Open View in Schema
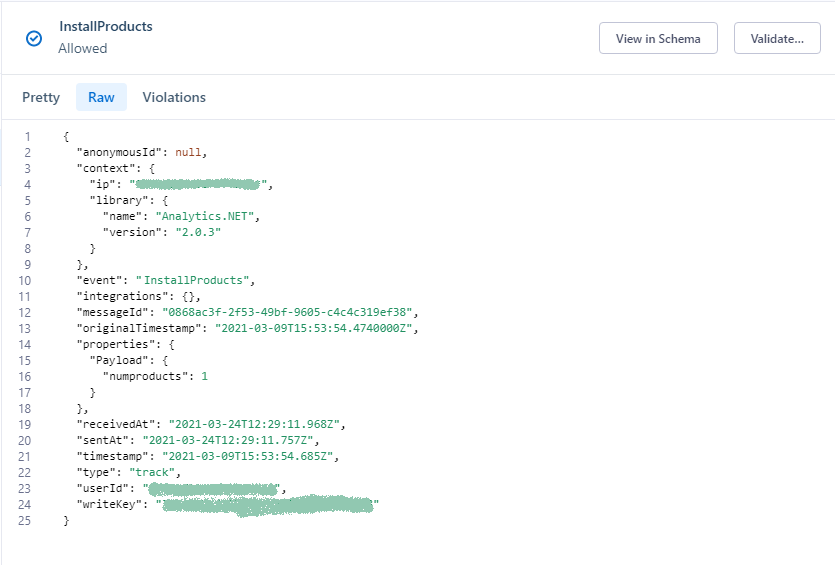Image resolution: width=835 pixels, height=565 pixels. pyautogui.click(x=658, y=38)
